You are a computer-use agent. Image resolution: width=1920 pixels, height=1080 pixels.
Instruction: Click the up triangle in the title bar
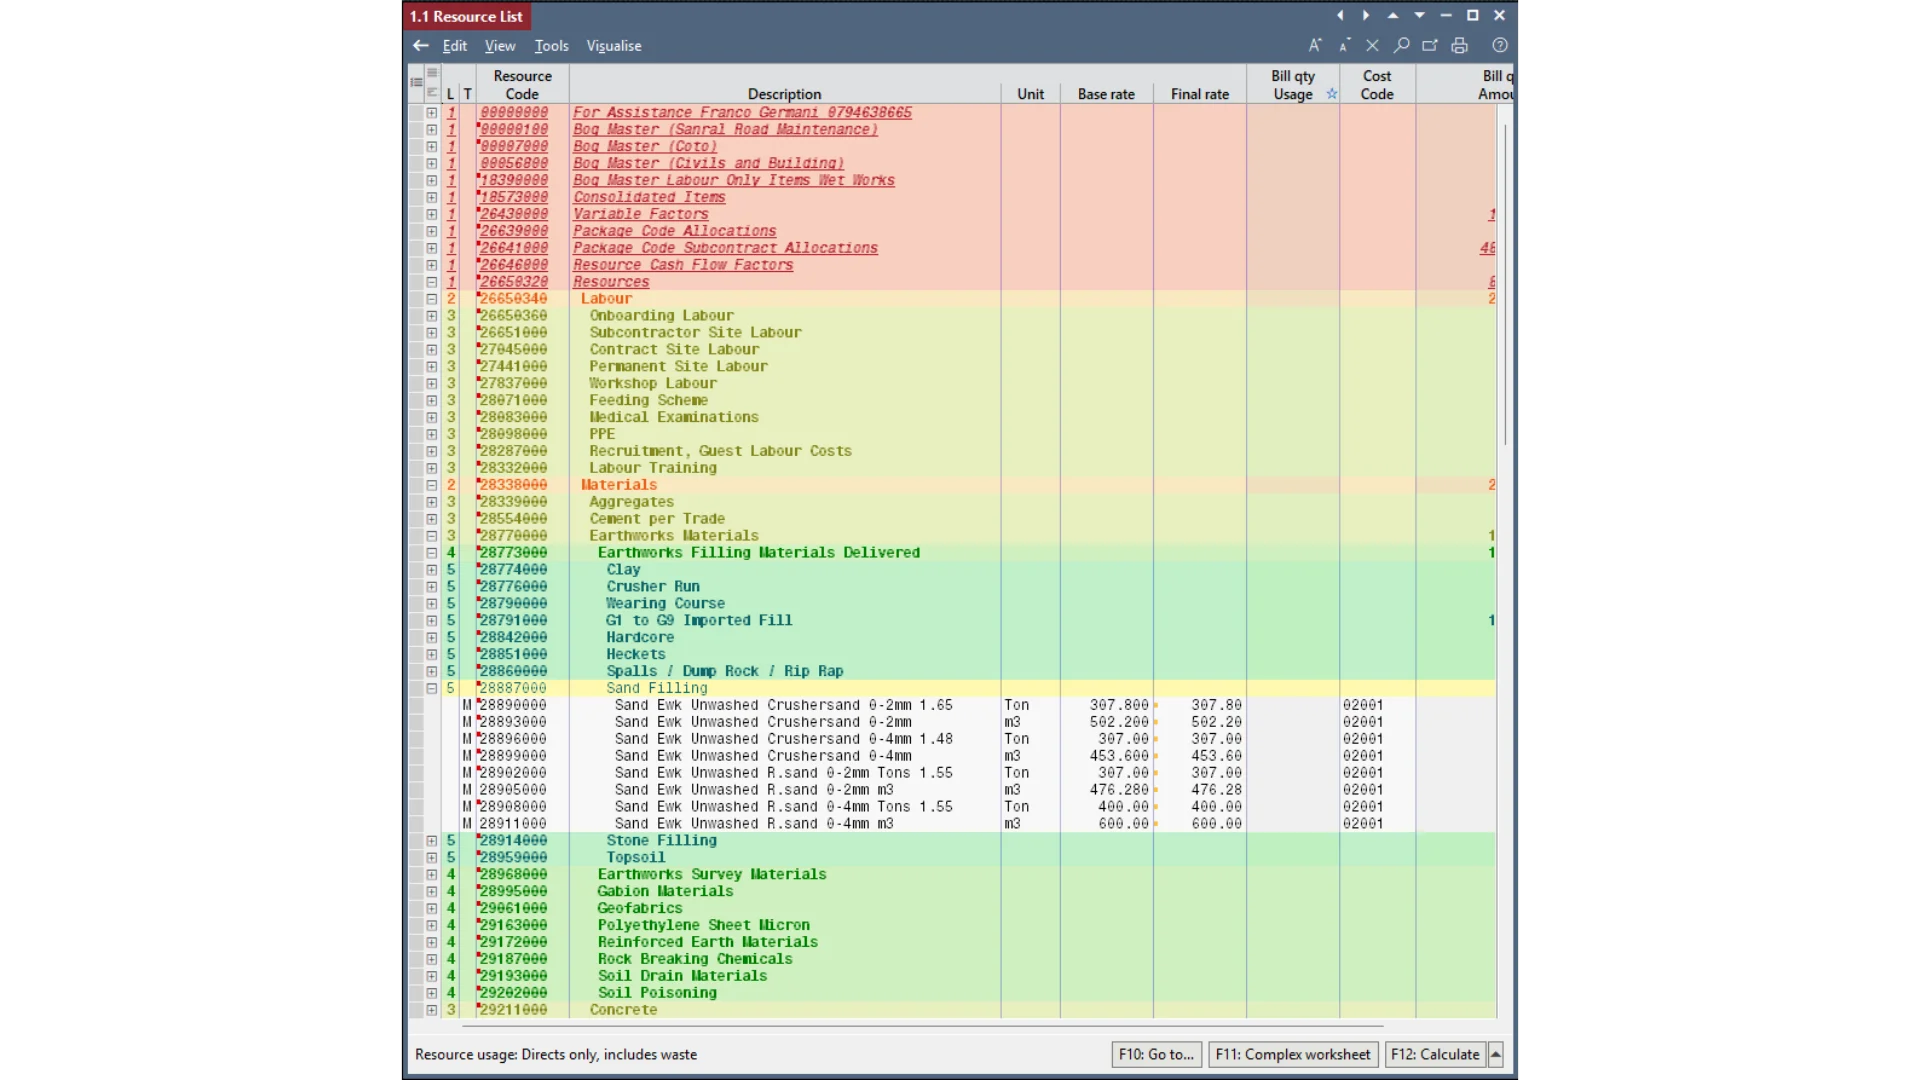(x=1393, y=16)
